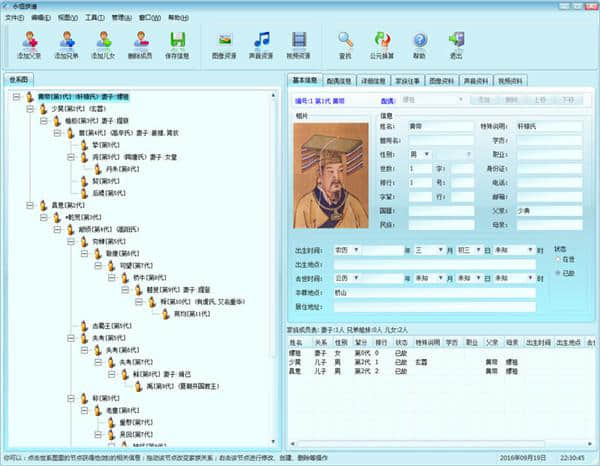The width and height of the screenshot is (600, 466).
Task: Click the tree scrollbar down arrow
Action: pyautogui.click(x=273, y=442)
